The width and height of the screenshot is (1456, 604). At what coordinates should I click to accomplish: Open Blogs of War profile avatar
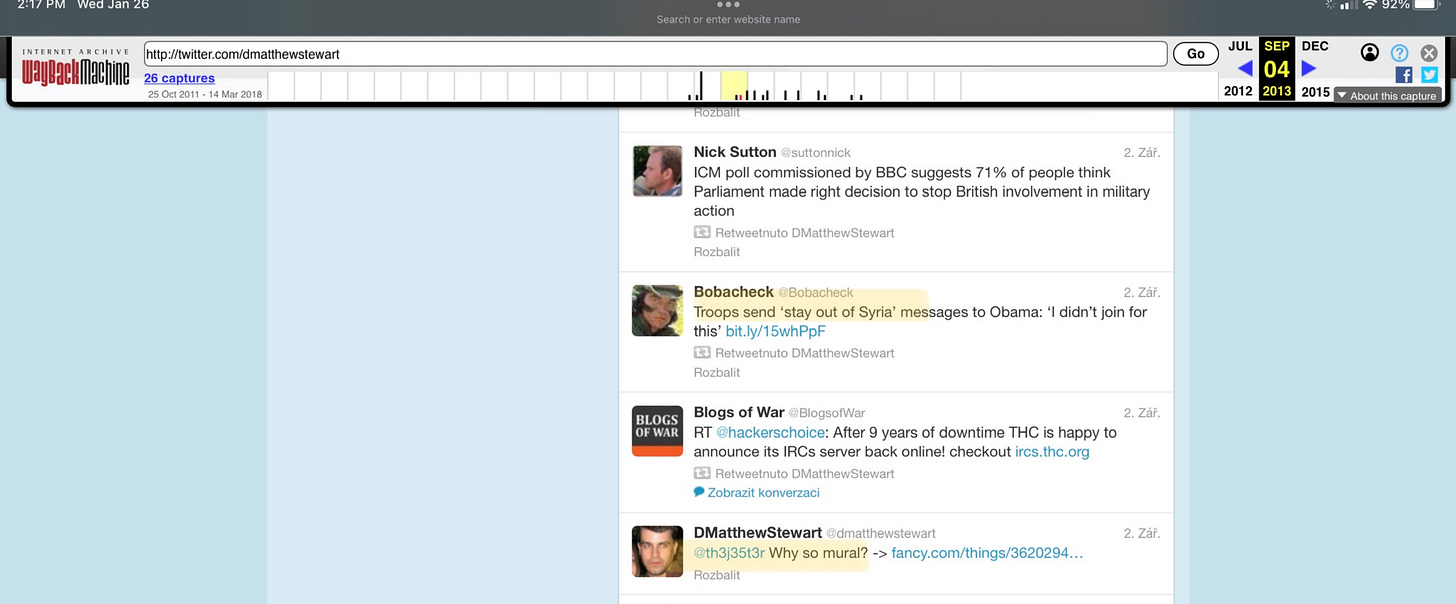tap(657, 431)
